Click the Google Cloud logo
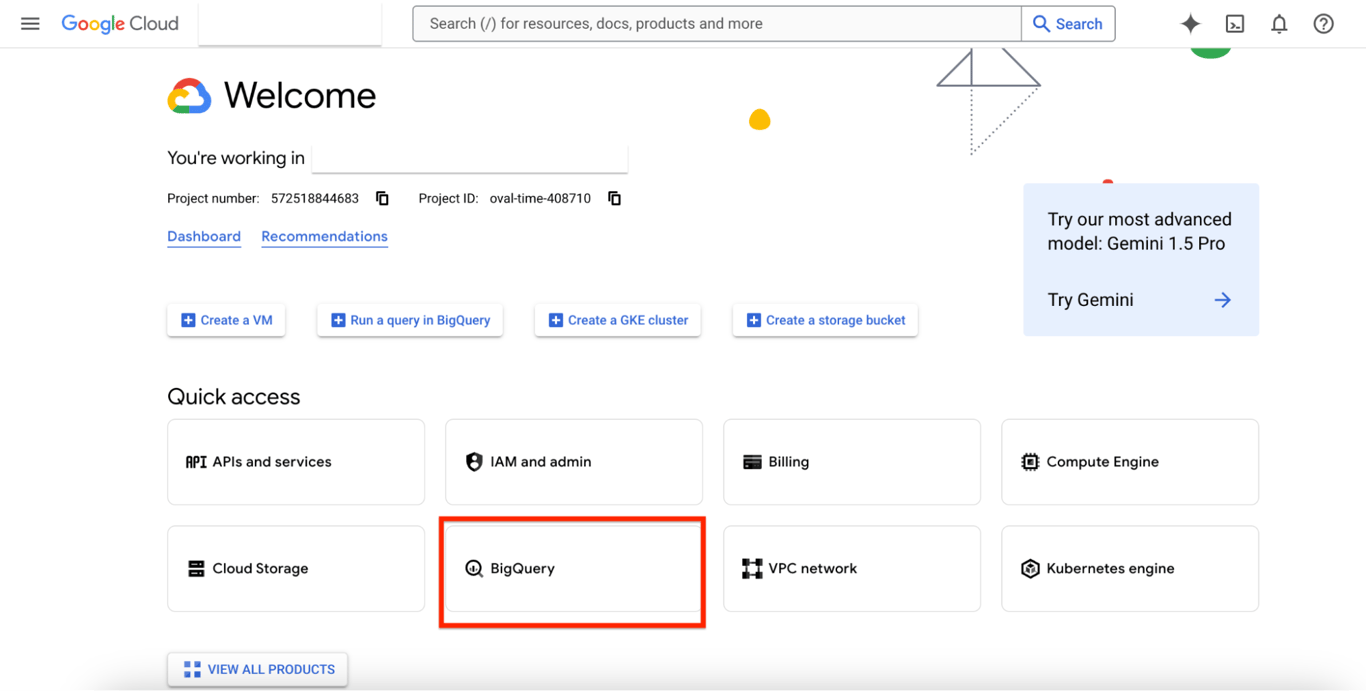The width and height of the screenshot is (1366, 691). click(120, 24)
